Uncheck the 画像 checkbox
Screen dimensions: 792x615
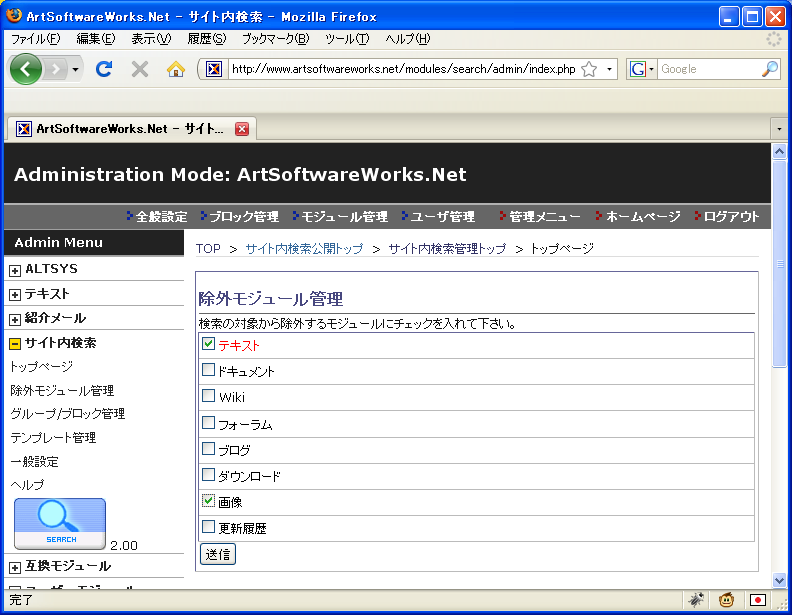click(x=208, y=500)
